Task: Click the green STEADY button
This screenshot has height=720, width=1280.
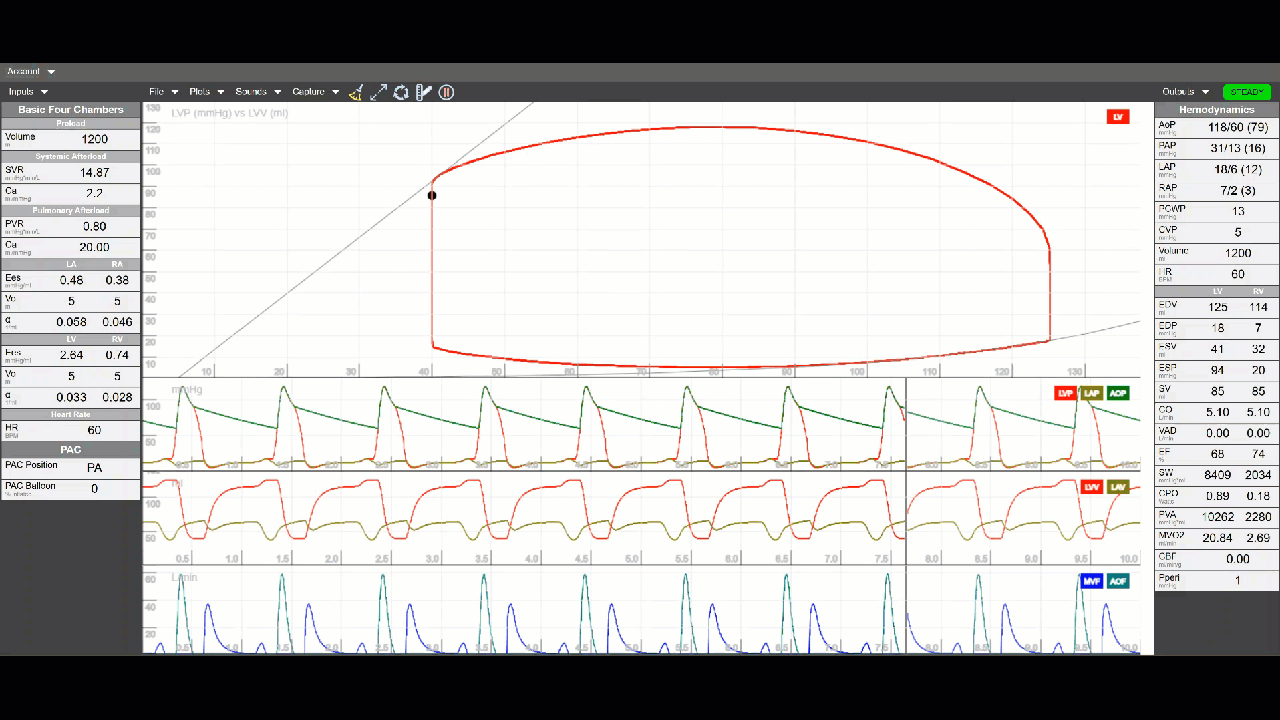Action: [1246, 92]
